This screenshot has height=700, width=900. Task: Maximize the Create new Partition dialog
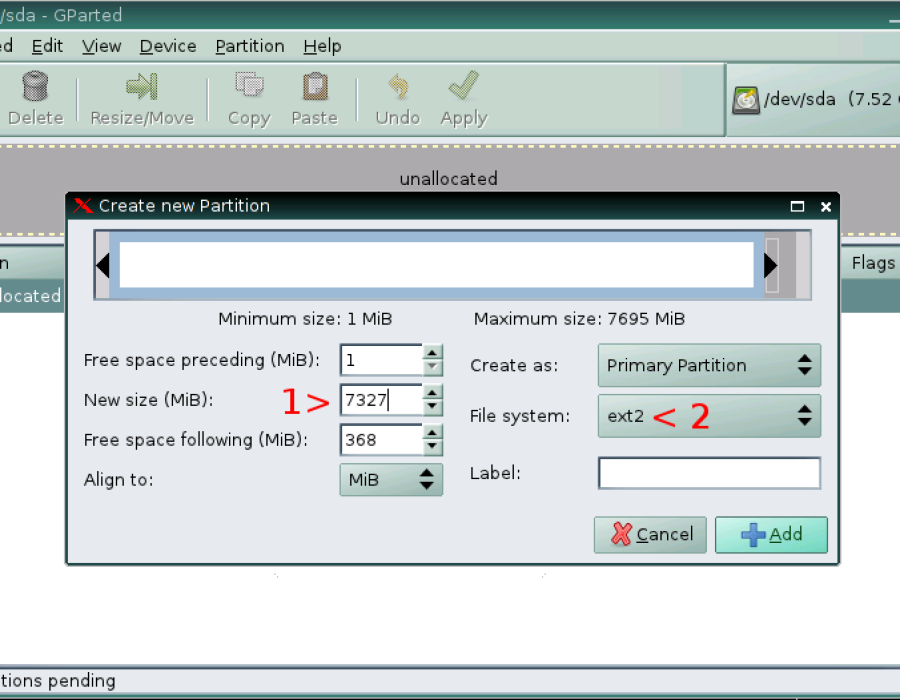pyautogui.click(x=797, y=207)
